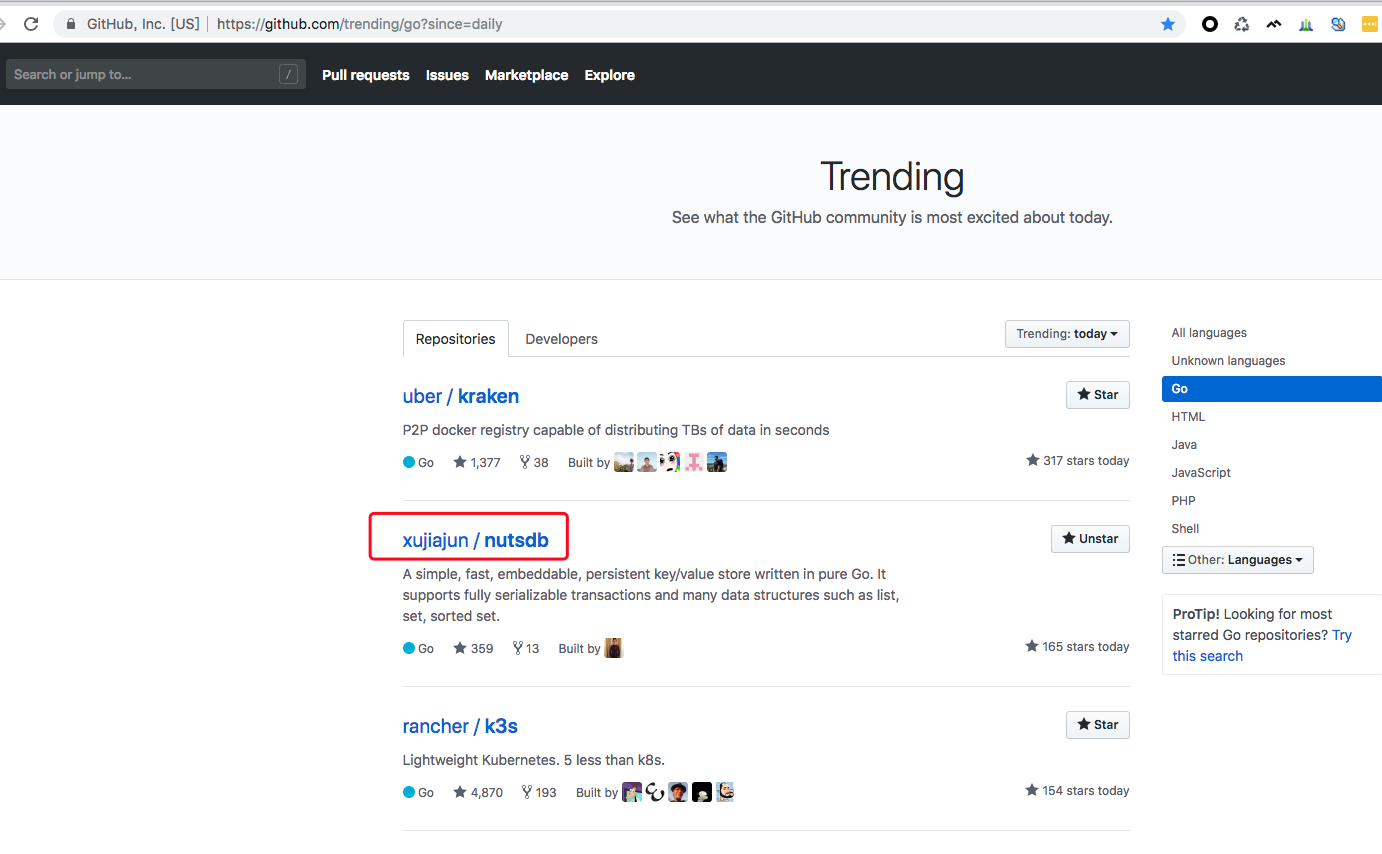Filter trending by Shell
The width and height of the screenshot is (1382, 854).
pyautogui.click(x=1185, y=529)
